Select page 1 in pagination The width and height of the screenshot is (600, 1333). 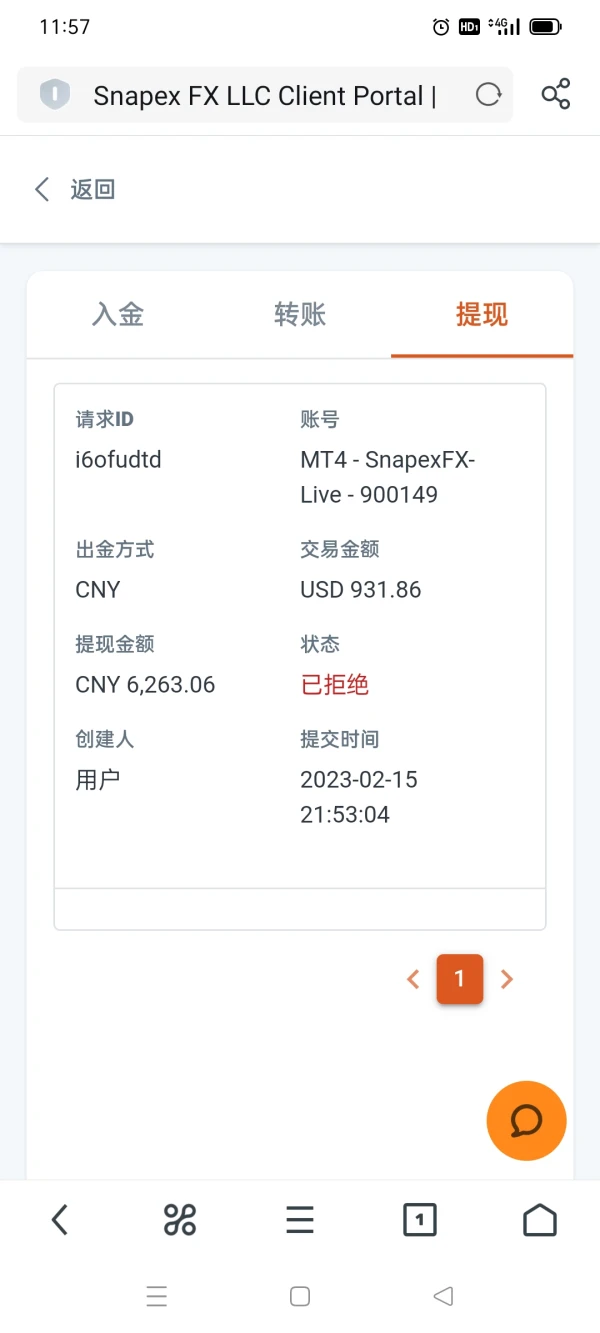(x=460, y=979)
